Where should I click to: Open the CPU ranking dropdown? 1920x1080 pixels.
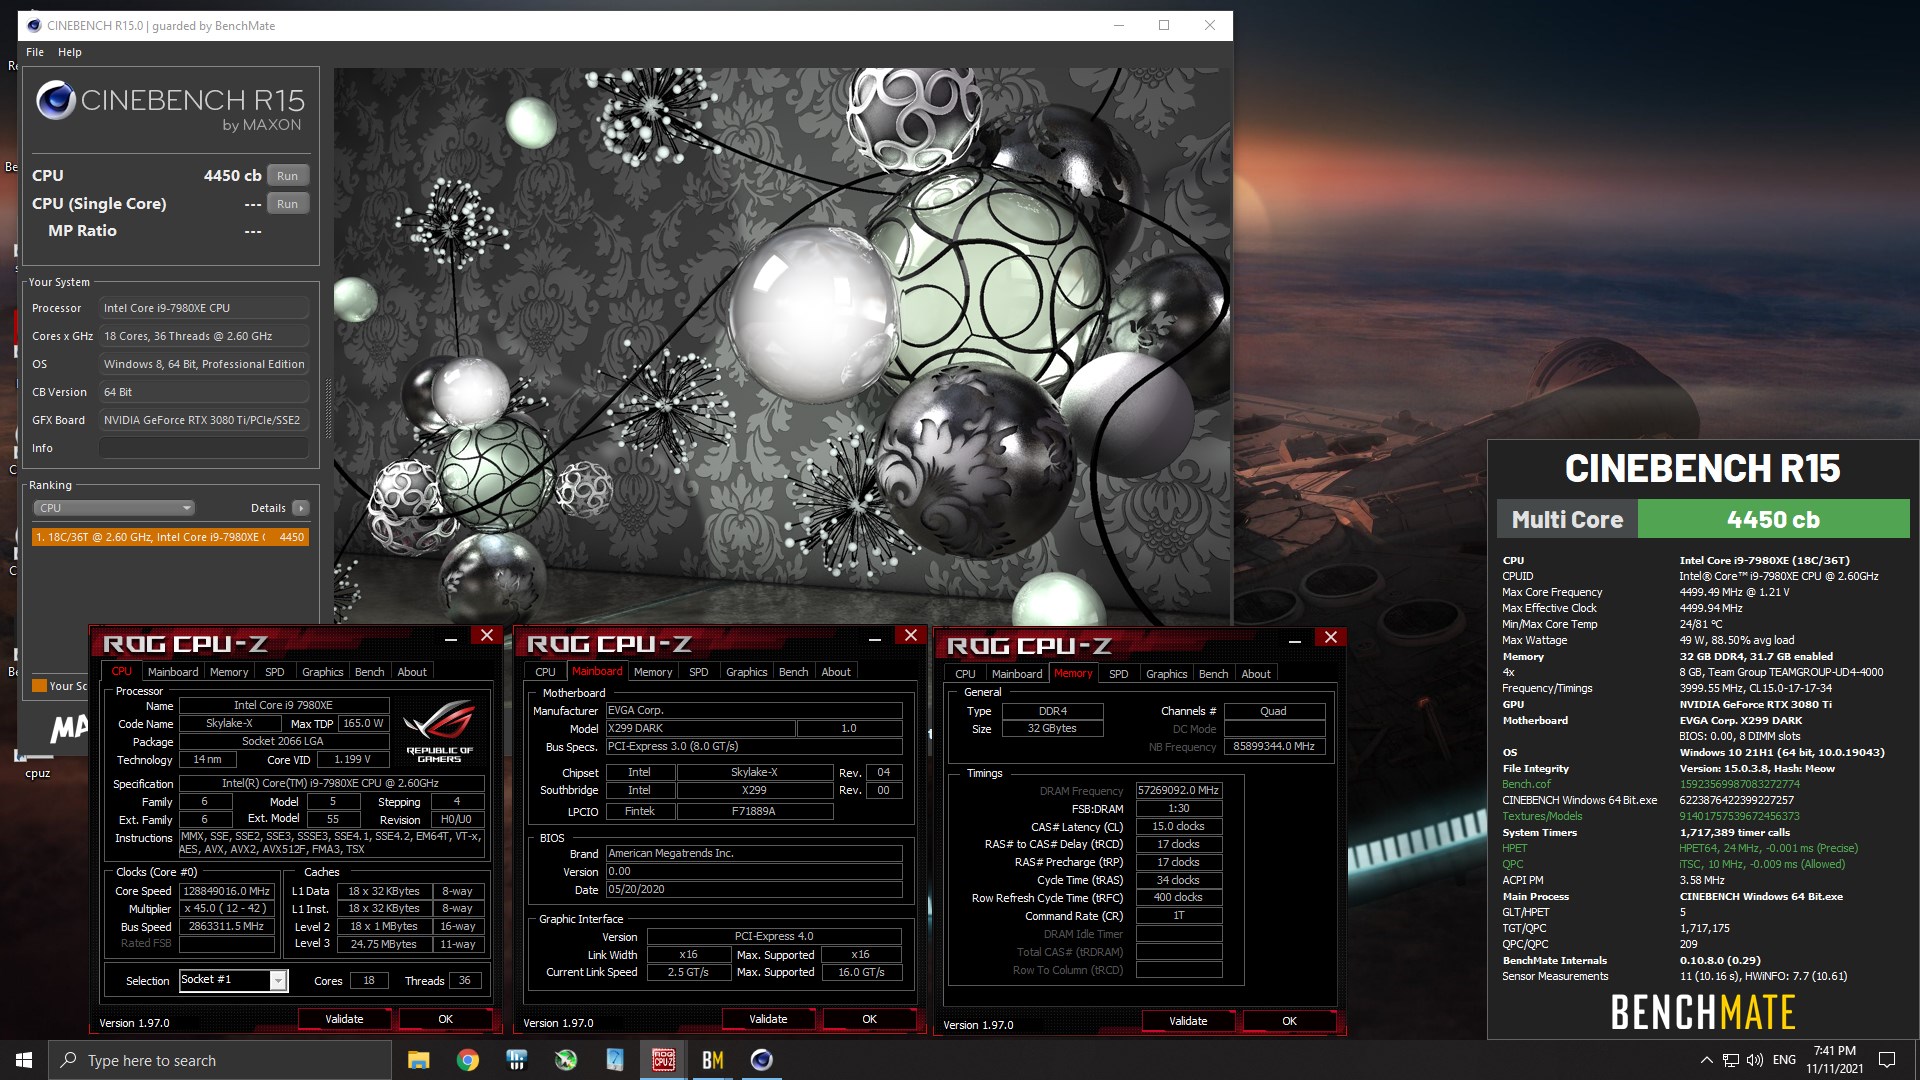(114, 508)
